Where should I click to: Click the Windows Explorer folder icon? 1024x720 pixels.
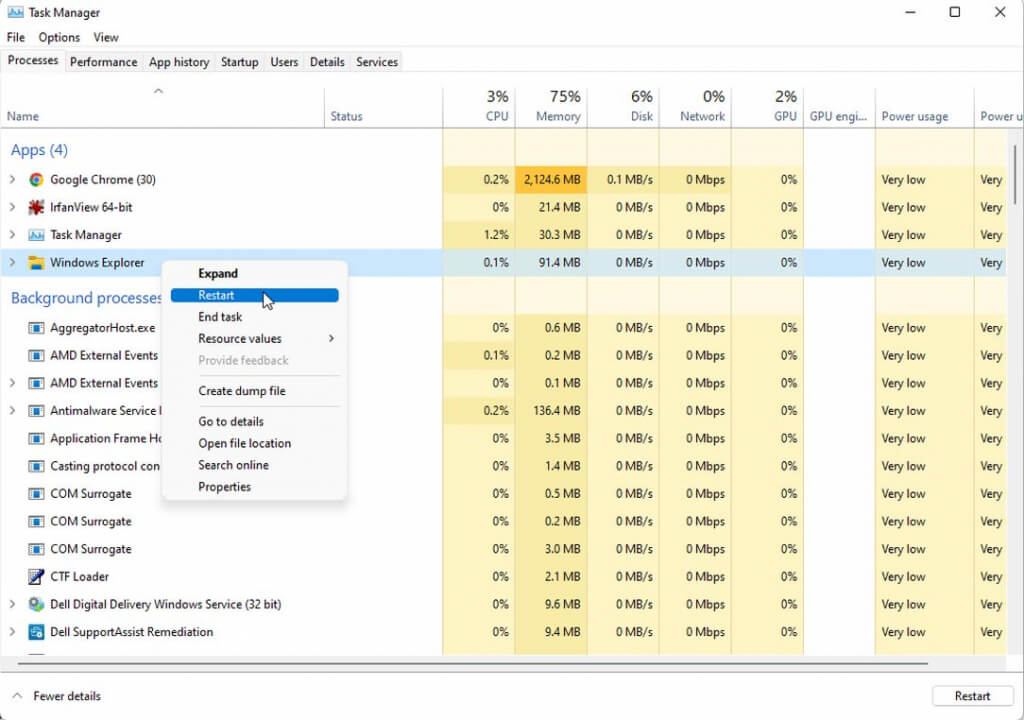coord(36,263)
